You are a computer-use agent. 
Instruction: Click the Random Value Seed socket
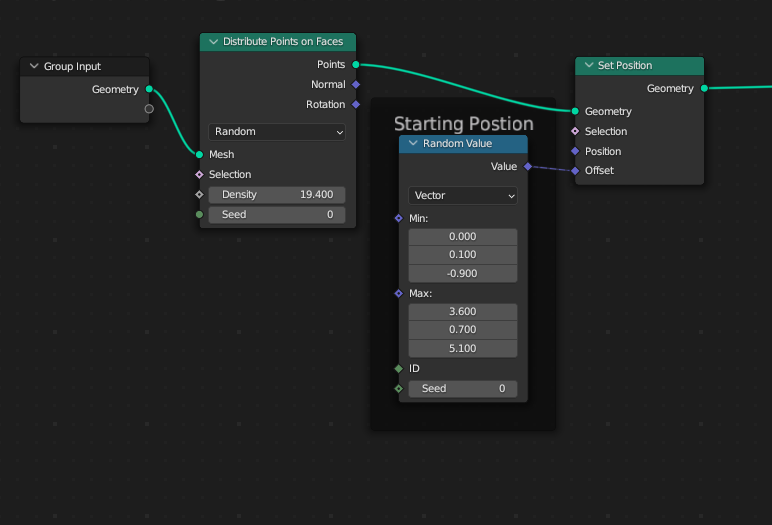[x=399, y=389]
